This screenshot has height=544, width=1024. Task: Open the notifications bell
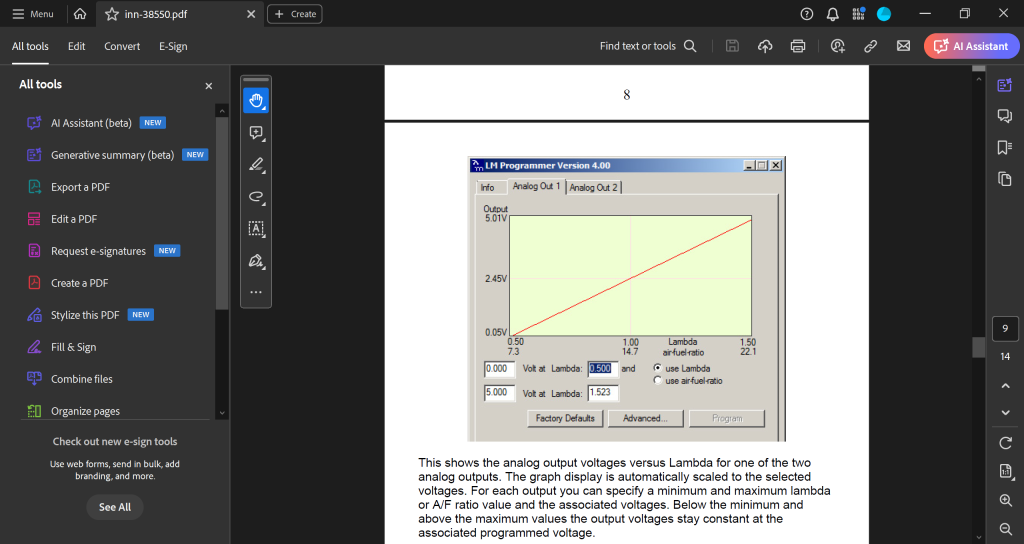(x=833, y=14)
